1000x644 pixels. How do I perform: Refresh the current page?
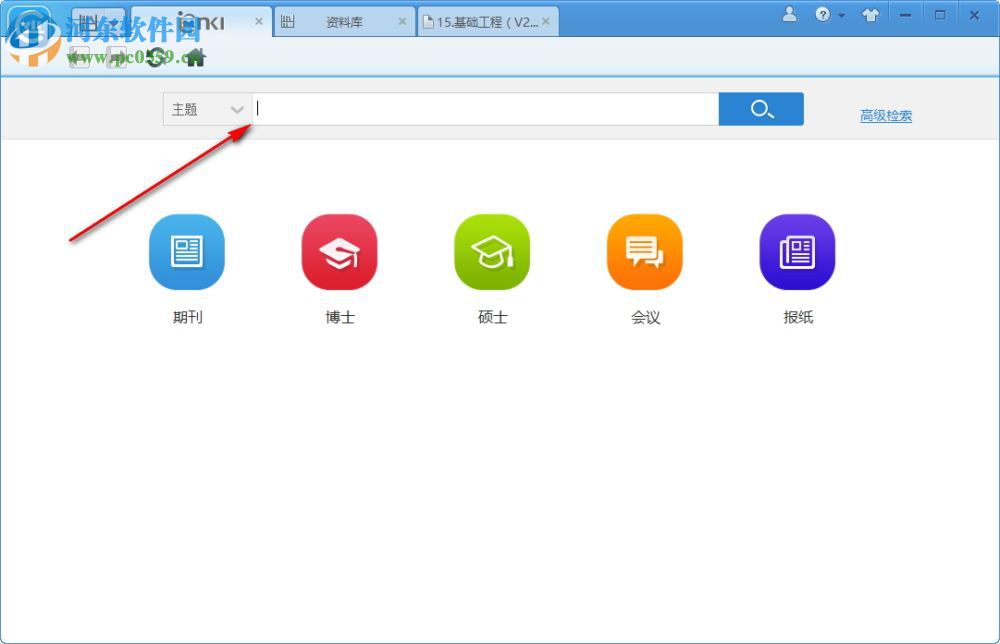(x=155, y=57)
